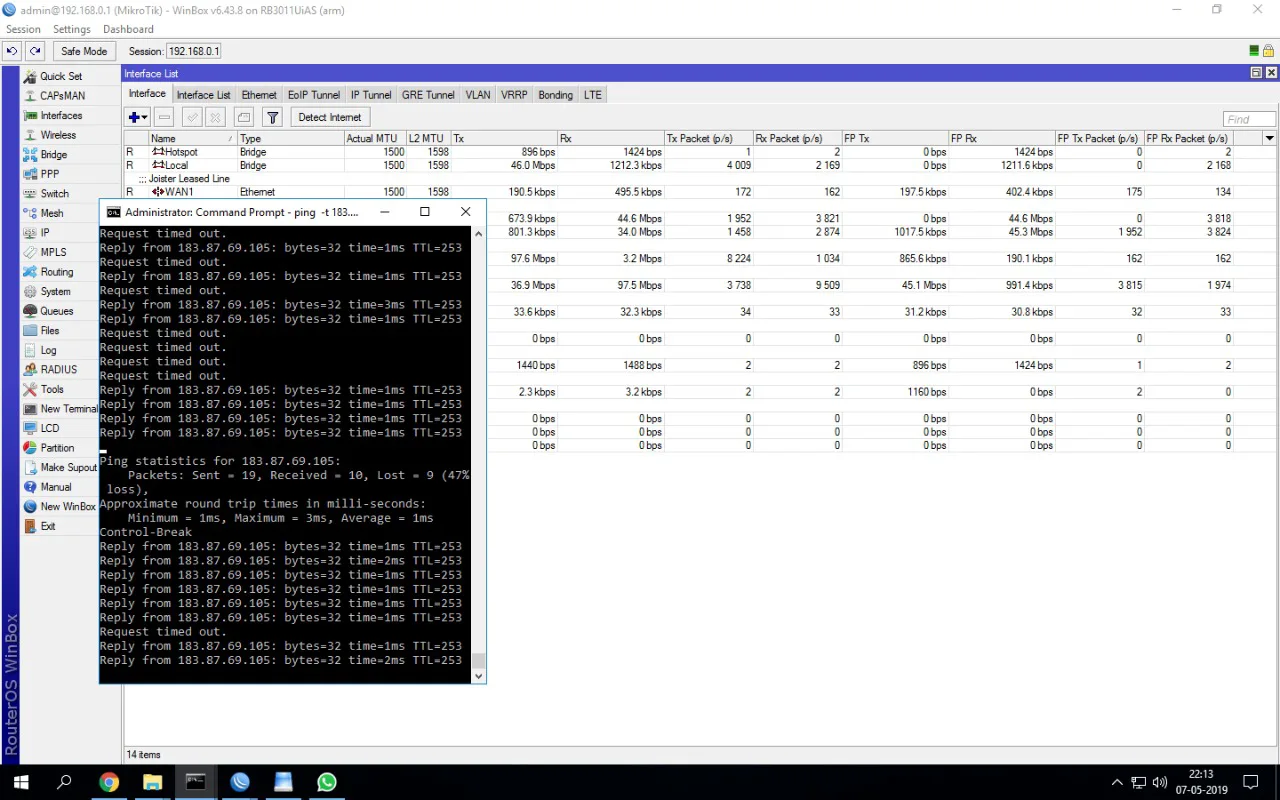Open RADIUS from the sidebar
The width and height of the screenshot is (1280, 800).
(60, 369)
